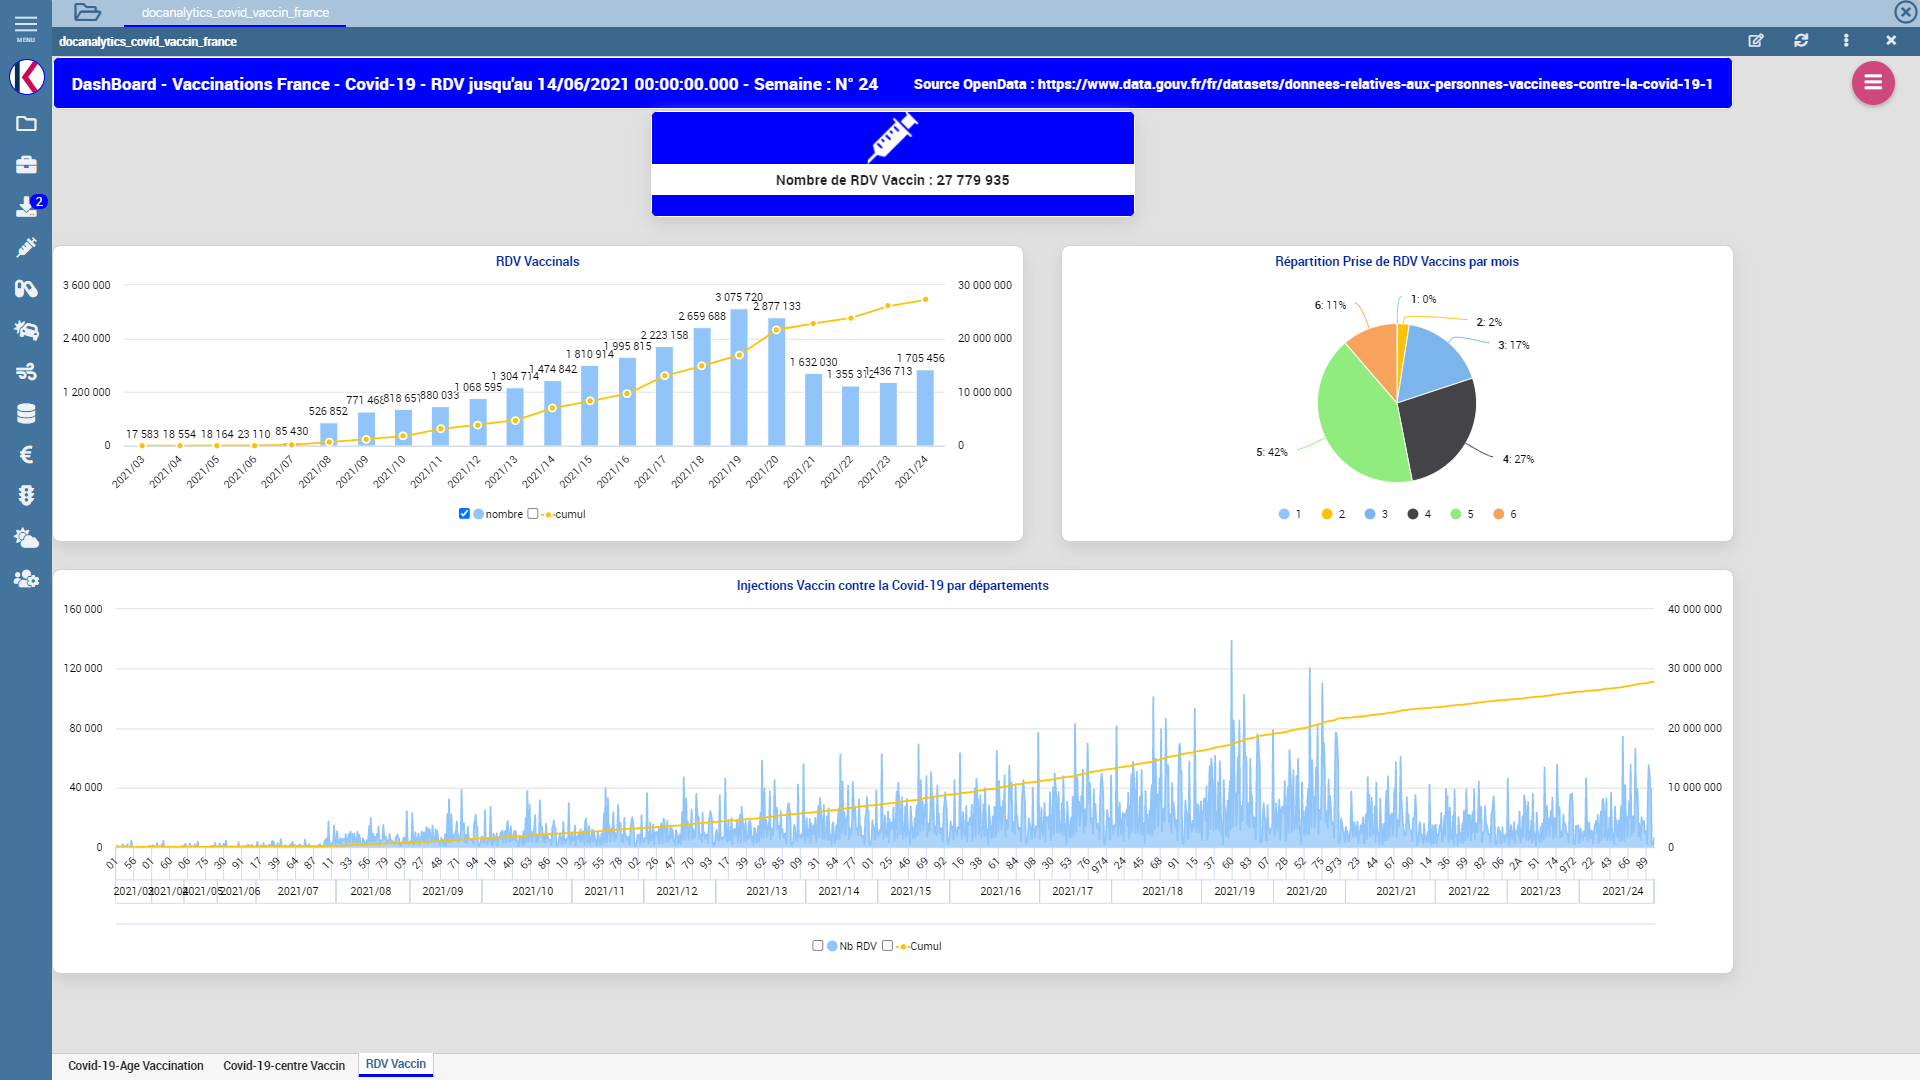
Task: Click the docanalytics_covid_vaccin_france header title
Action: (148, 42)
